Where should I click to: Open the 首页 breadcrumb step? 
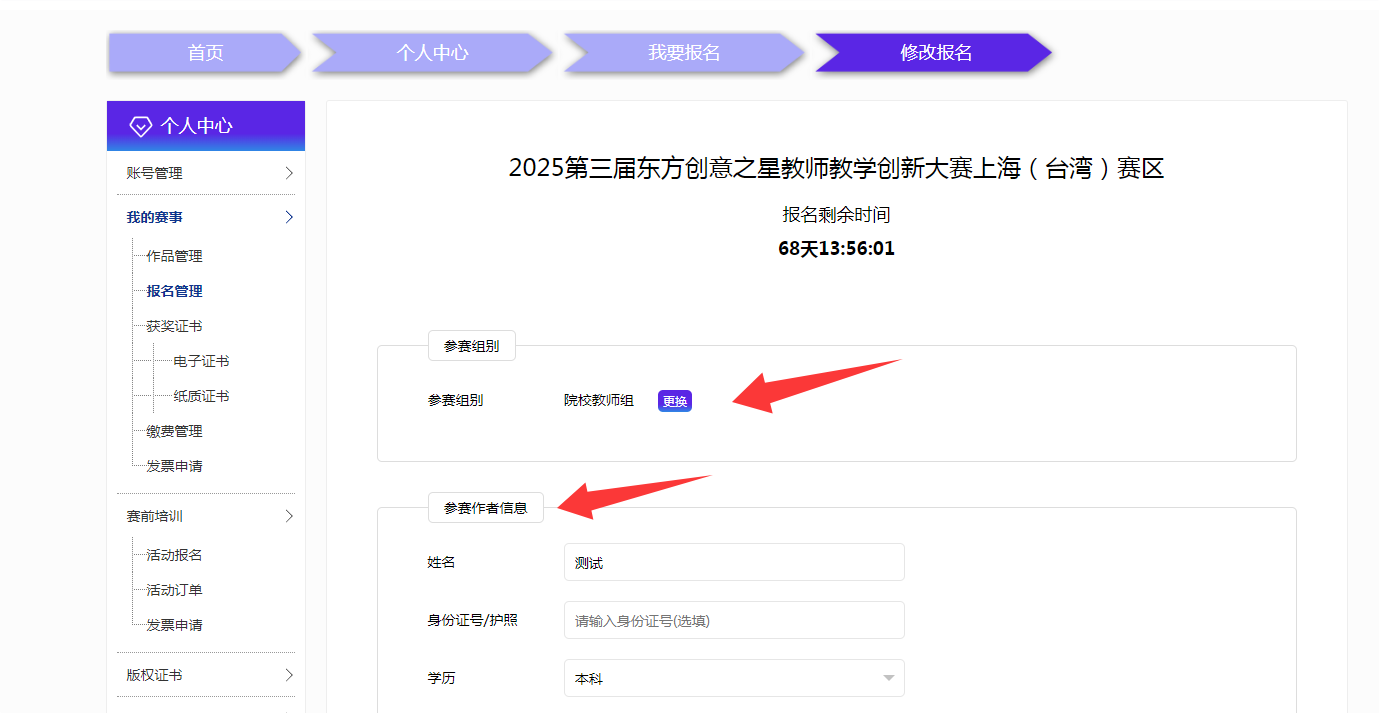coord(203,53)
